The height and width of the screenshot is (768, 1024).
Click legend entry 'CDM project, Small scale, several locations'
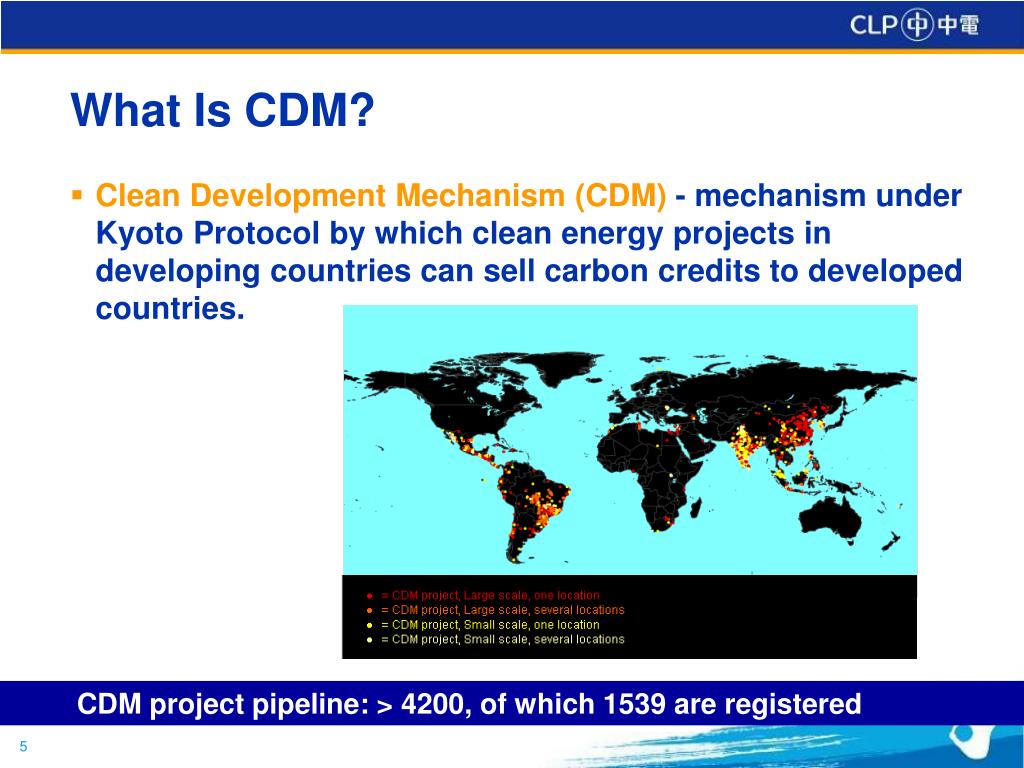click(502, 639)
